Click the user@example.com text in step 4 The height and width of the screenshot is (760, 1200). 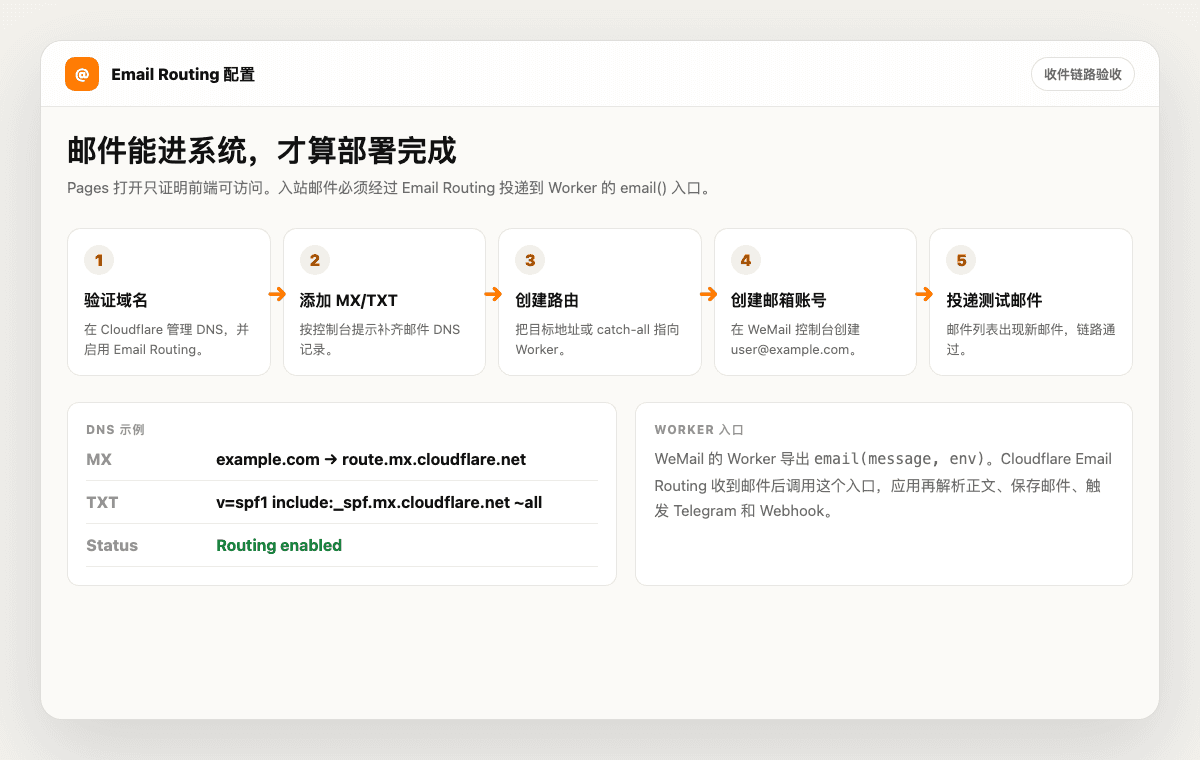pos(790,350)
